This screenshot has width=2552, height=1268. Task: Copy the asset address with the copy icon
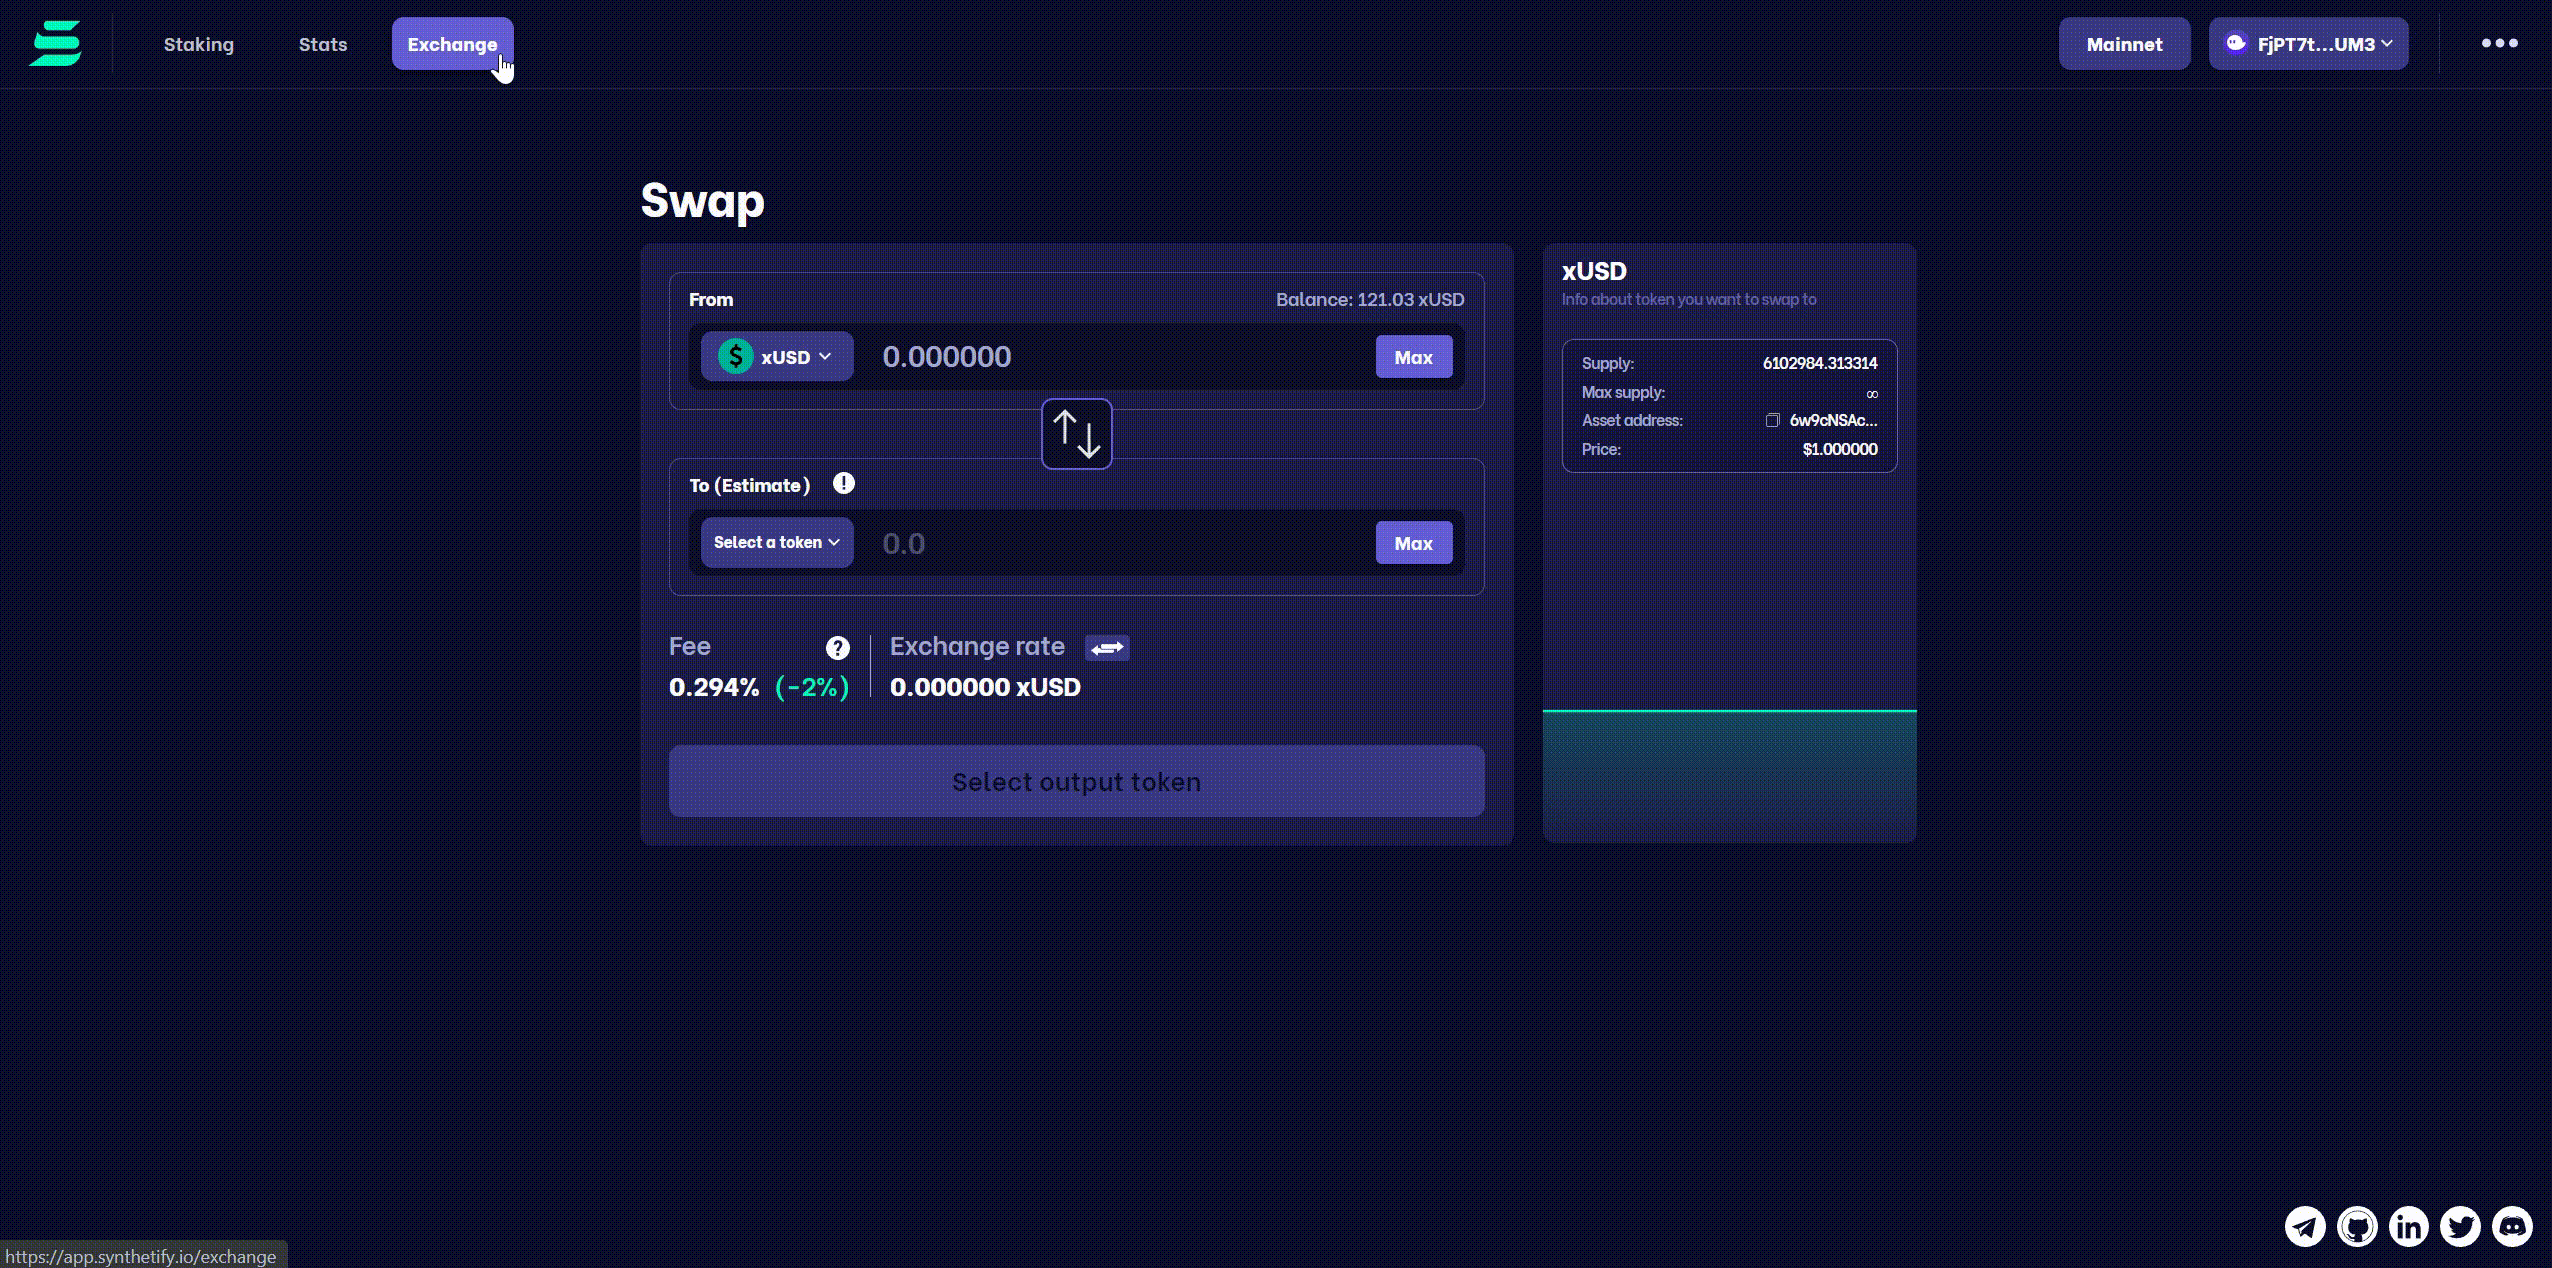(1772, 421)
